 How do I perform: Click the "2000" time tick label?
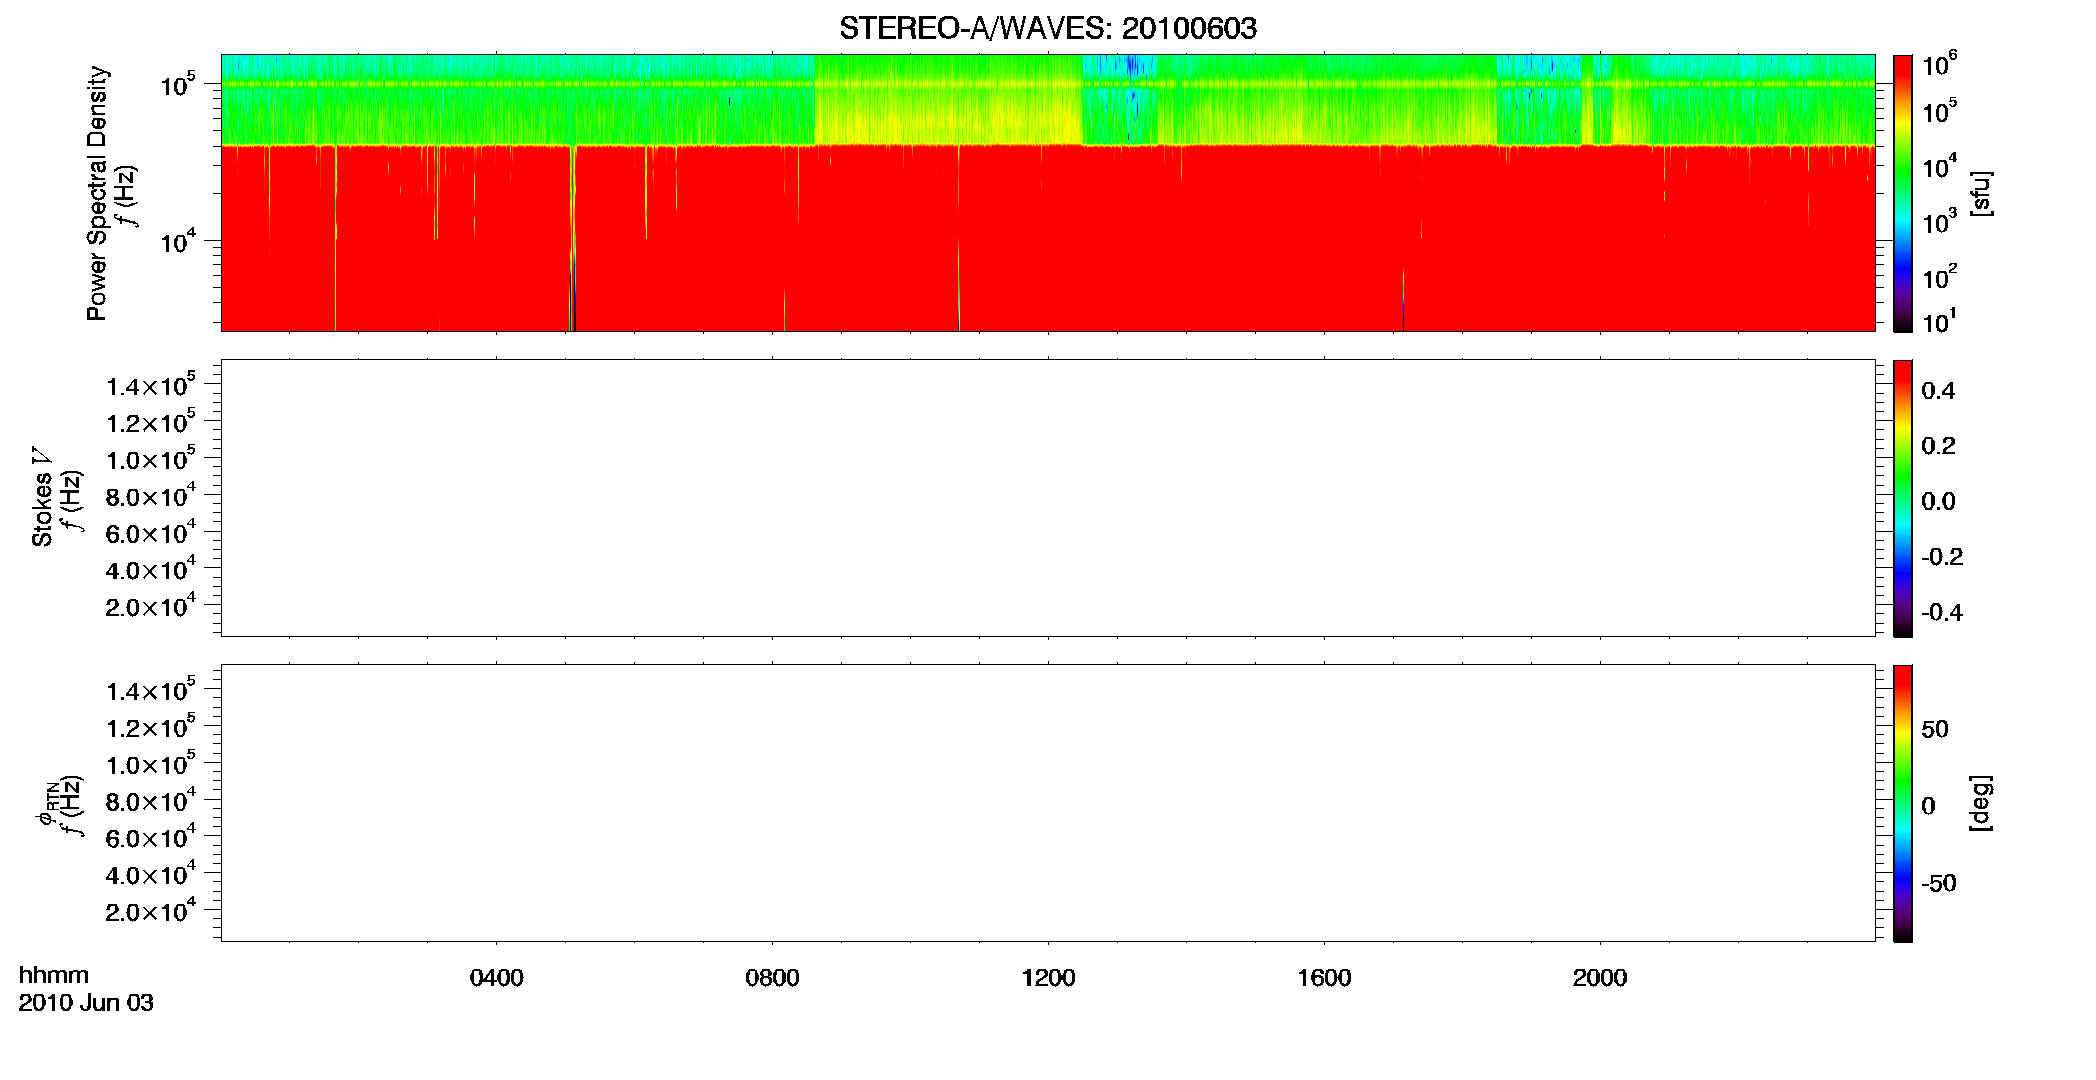click(1600, 977)
